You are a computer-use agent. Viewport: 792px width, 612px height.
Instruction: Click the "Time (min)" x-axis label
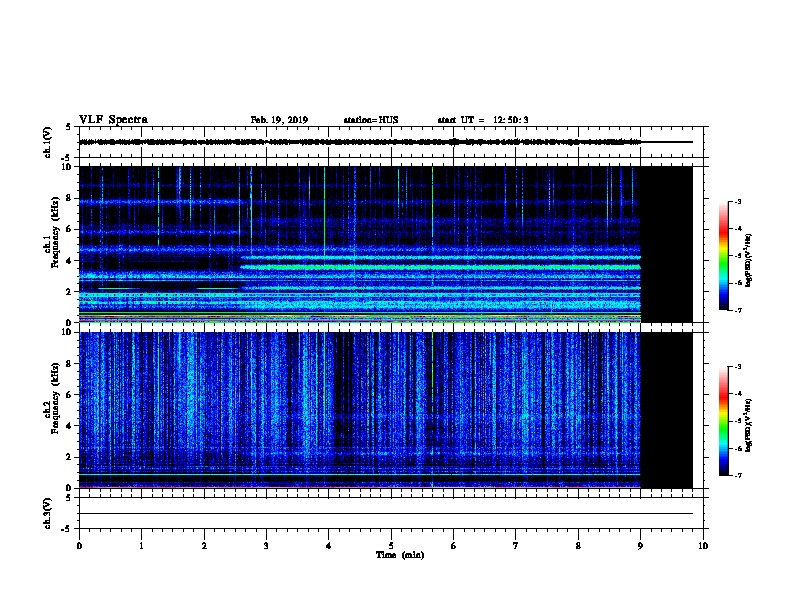pyautogui.click(x=400, y=555)
